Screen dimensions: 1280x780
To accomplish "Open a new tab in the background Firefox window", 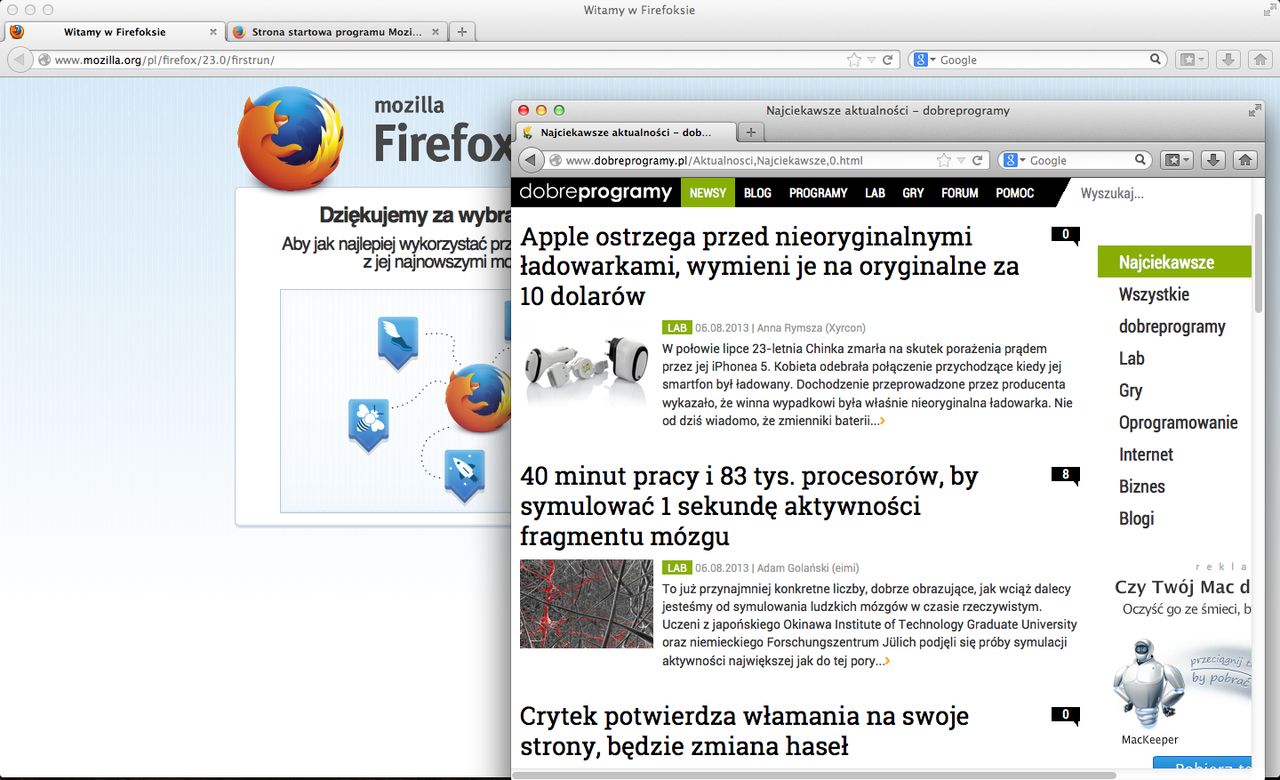I will [461, 32].
